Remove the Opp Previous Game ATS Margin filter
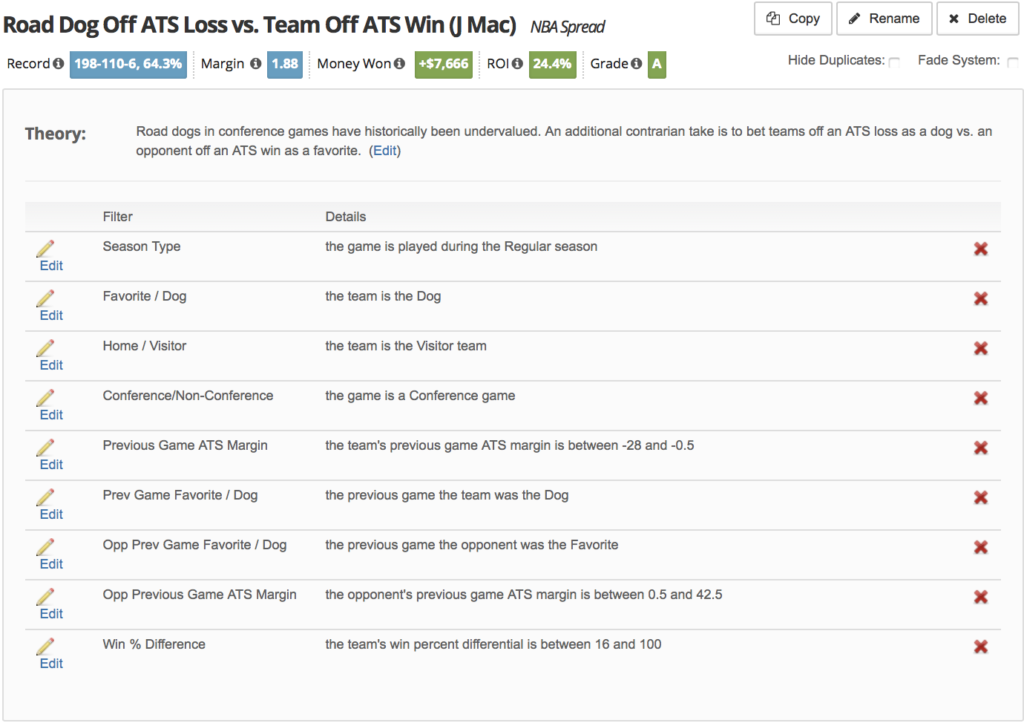Image resolution: width=1024 pixels, height=723 pixels. (x=980, y=596)
